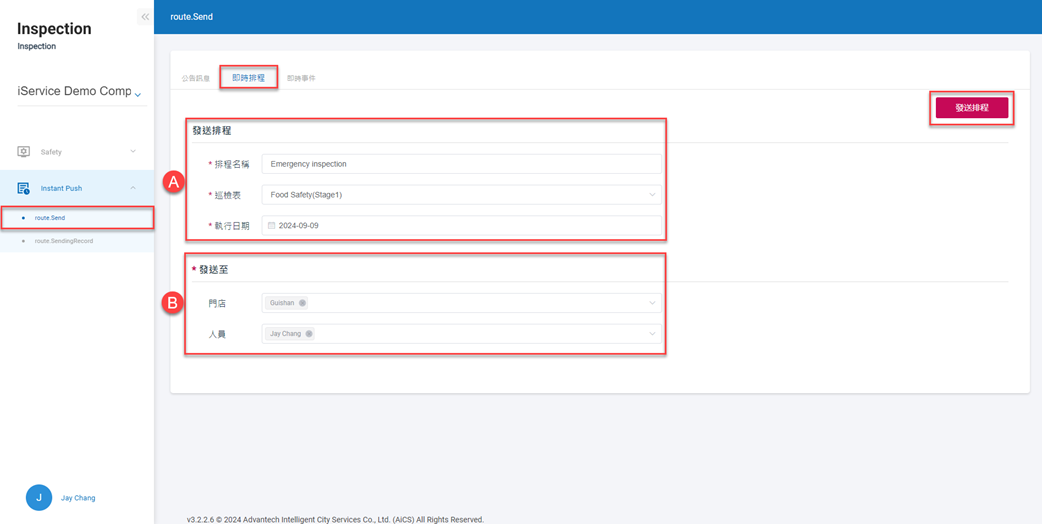Click the Advantech copyright footer text
The image size is (1042, 524).
336,519
